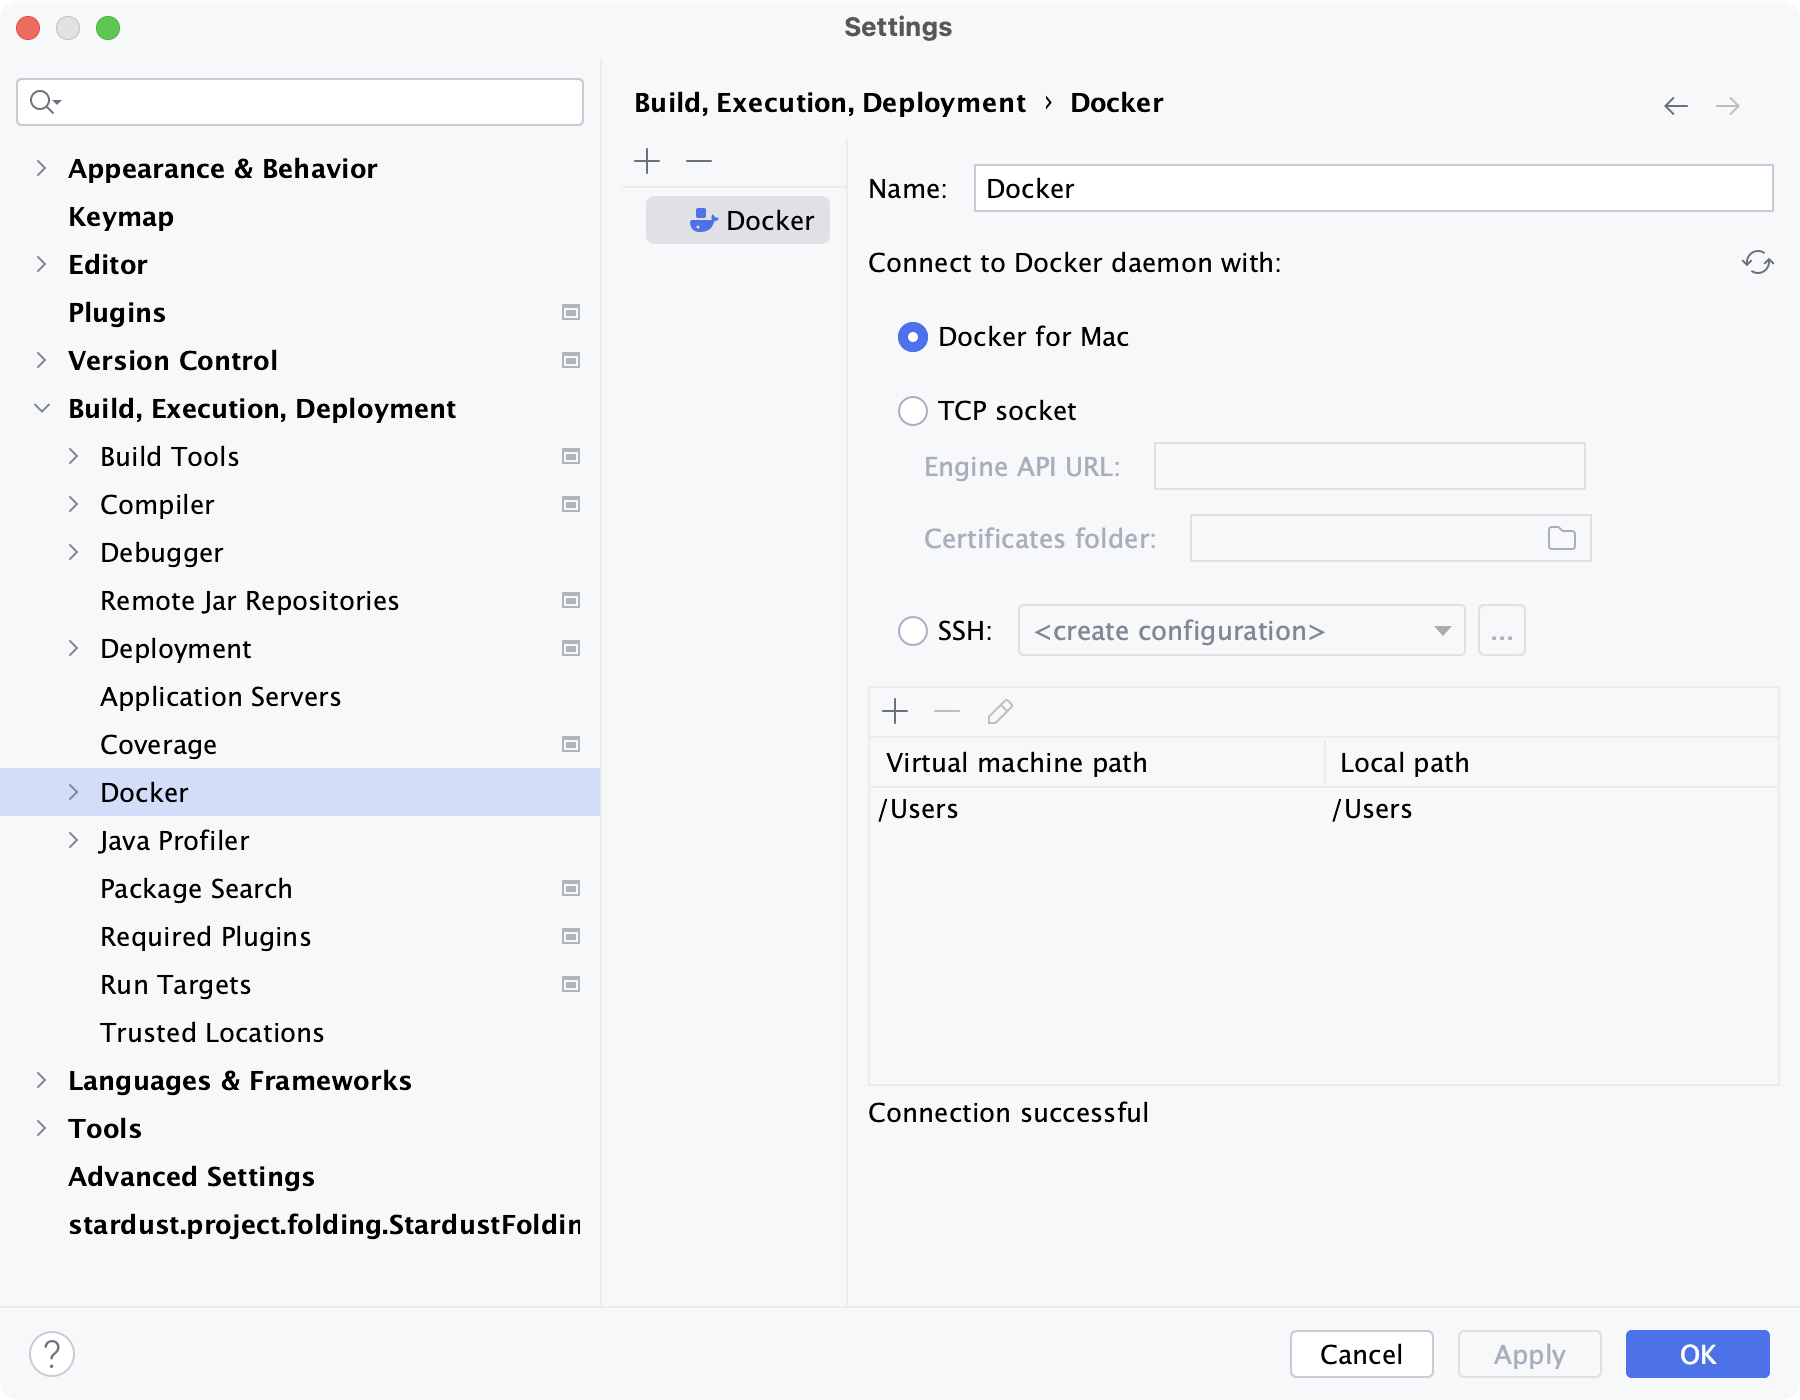
Task: Click the project-level icon next to Required Plugins
Action: (x=571, y=936)
